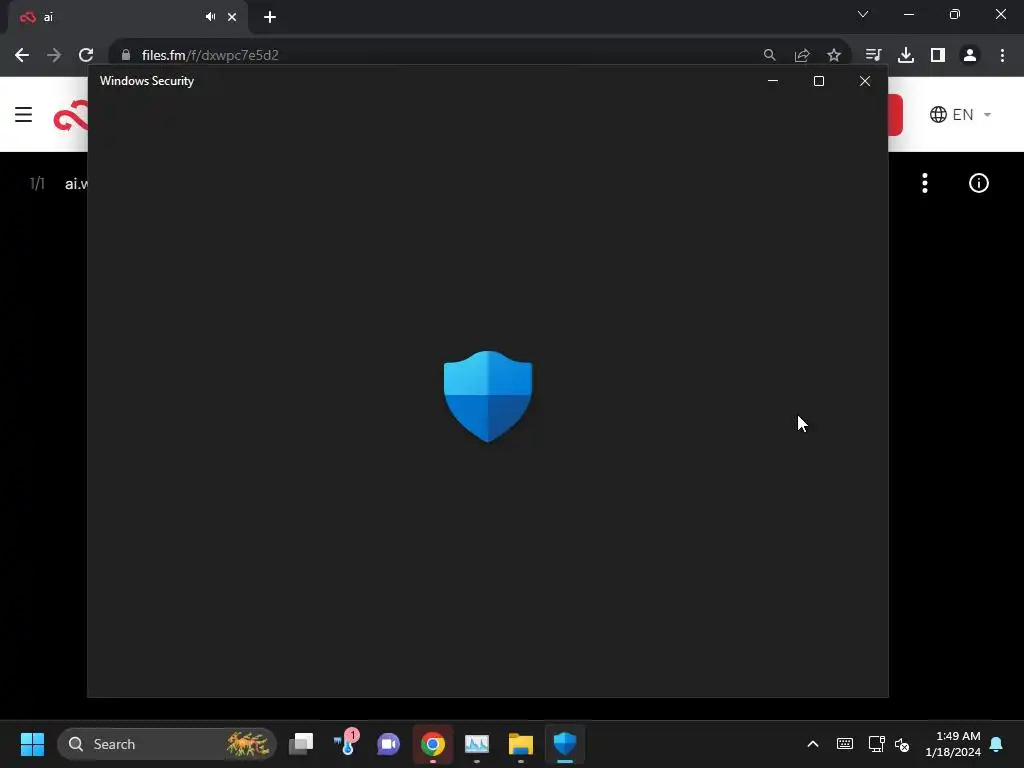Click the zoom magnifier in address bar
Viewport: 1024px width, 768px height.
pos(769,56)
